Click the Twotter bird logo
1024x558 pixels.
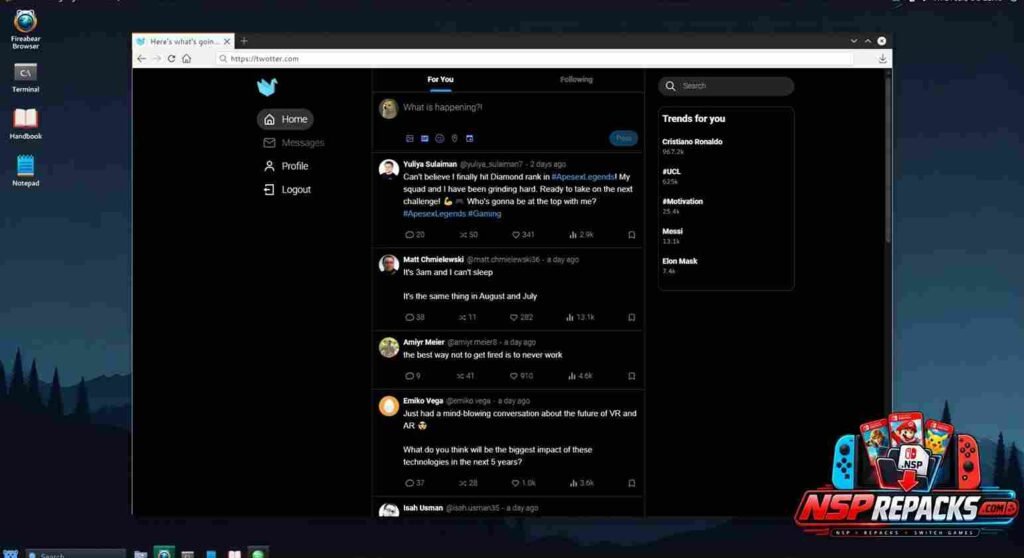click(x=267, y=87)
